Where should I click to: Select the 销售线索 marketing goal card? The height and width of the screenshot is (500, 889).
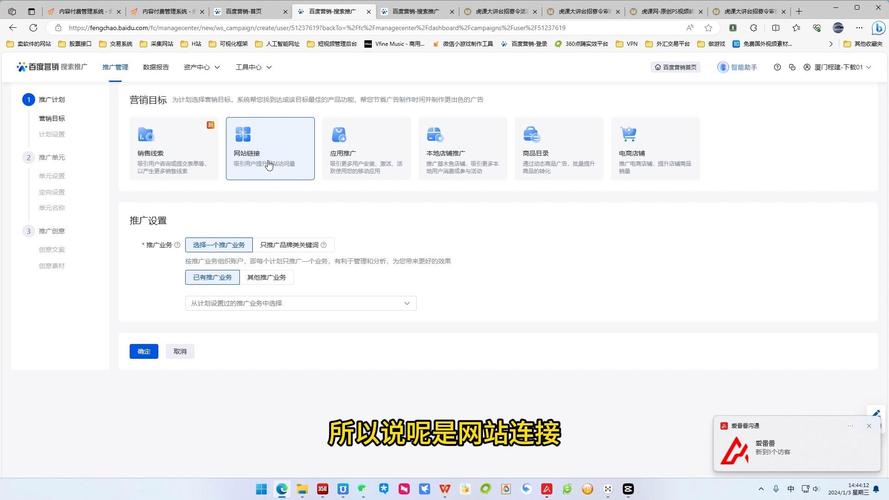tap(174, 149)
